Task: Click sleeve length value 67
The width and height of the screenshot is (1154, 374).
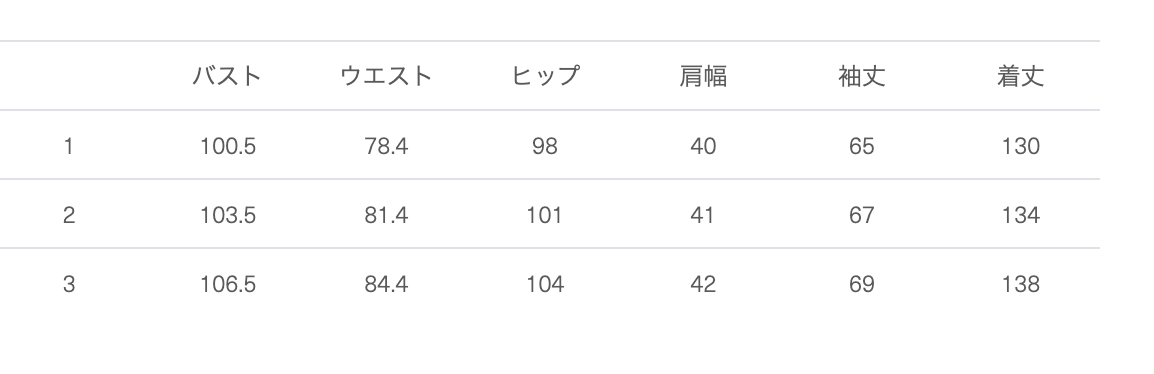Action: tap(862, 216)
